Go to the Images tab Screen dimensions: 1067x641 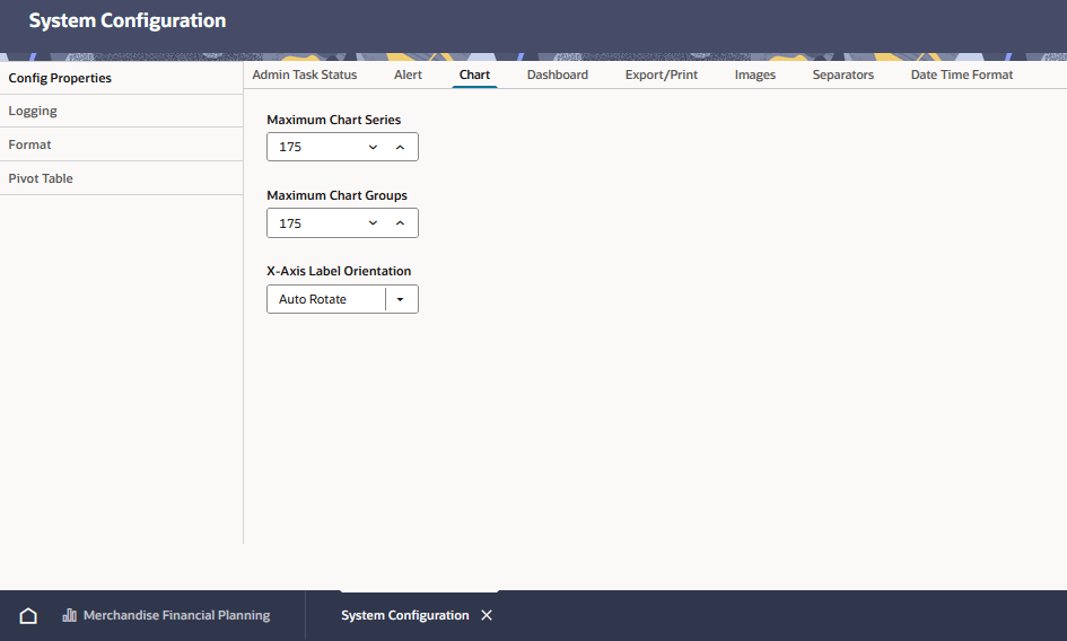755,75
